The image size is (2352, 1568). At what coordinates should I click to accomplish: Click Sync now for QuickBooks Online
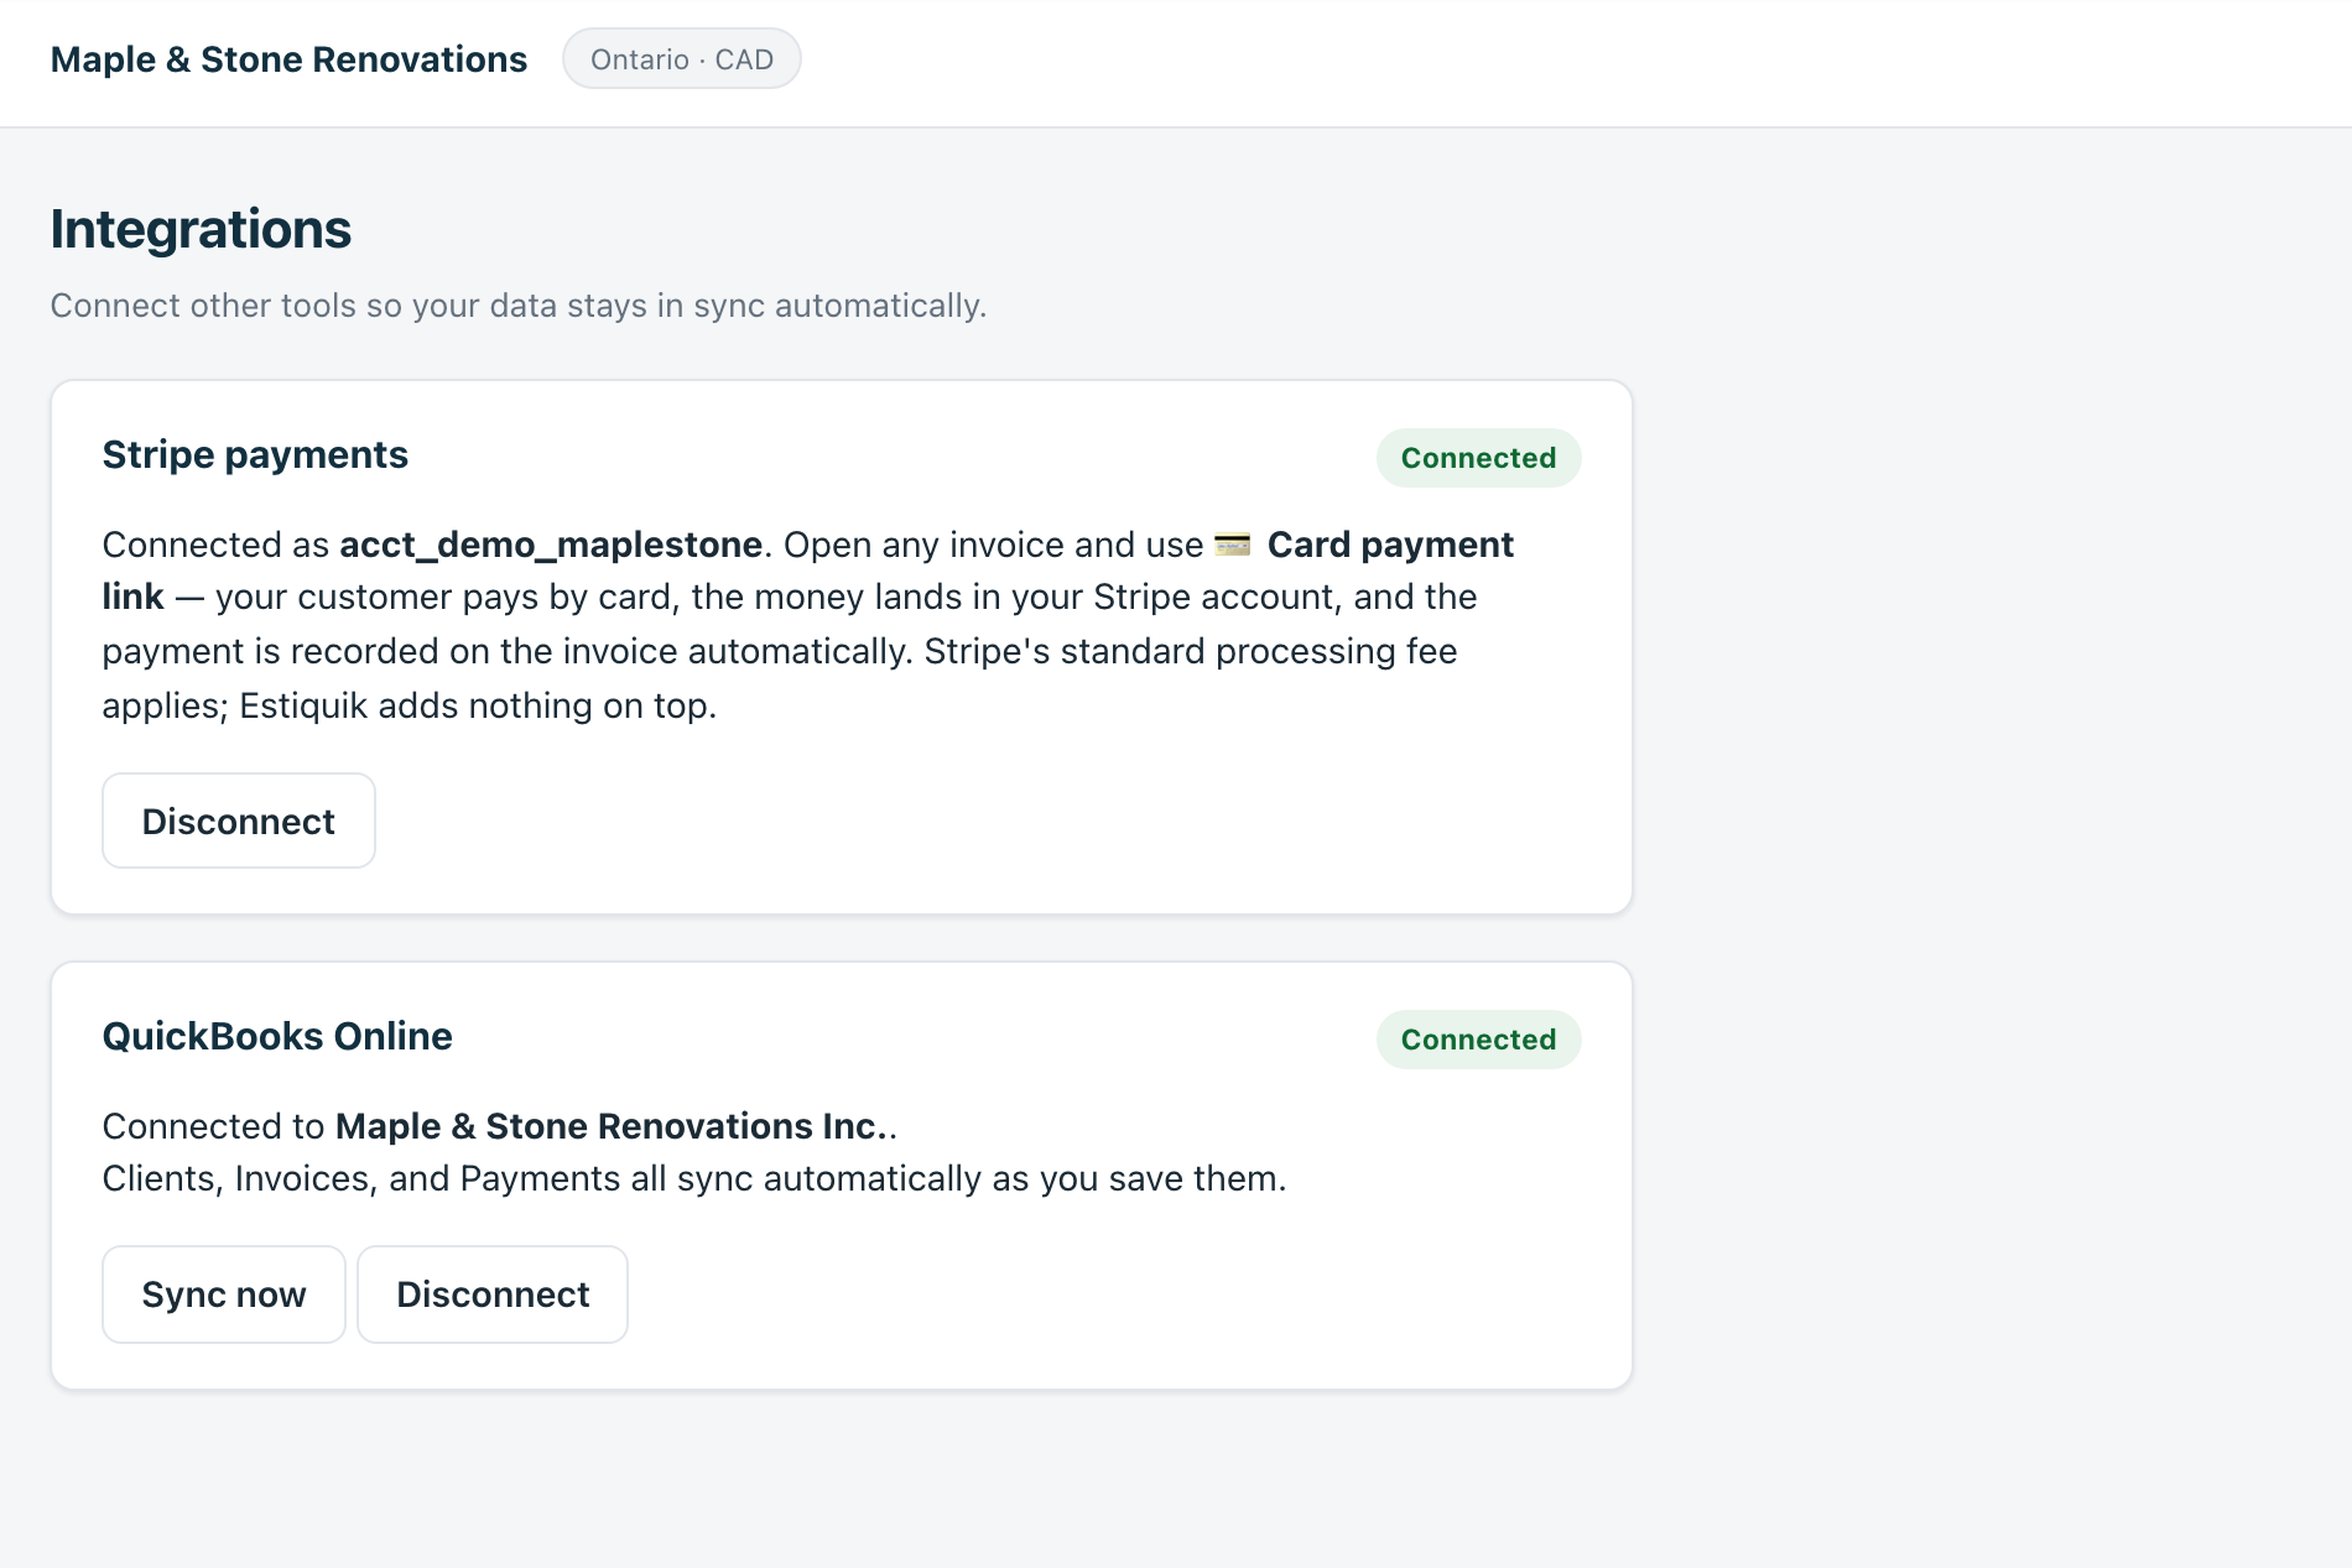[x=224, y=1294]
